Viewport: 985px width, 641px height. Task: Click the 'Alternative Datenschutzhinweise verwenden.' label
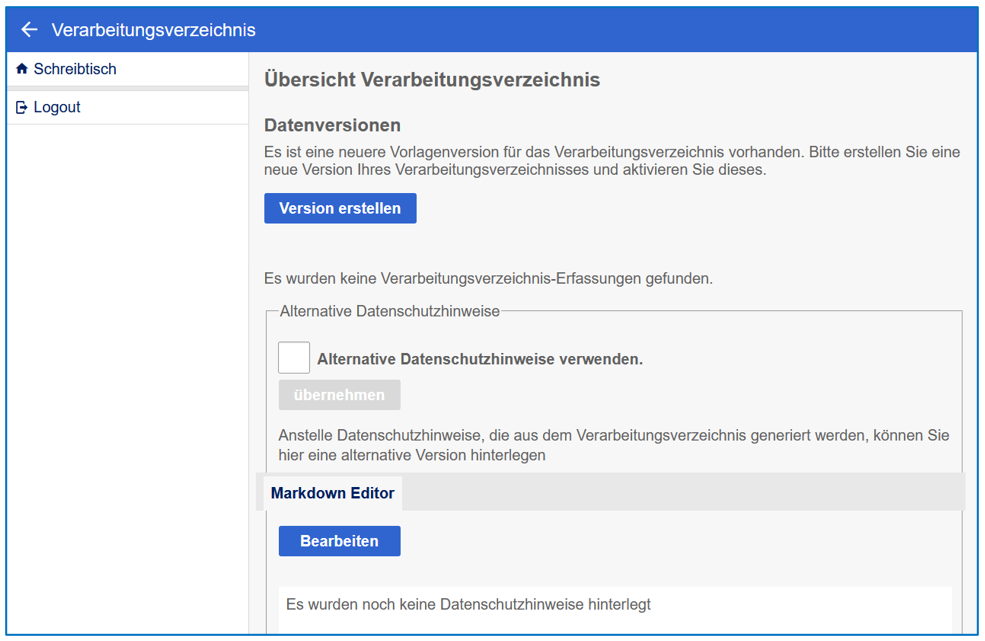coord(479,359)
